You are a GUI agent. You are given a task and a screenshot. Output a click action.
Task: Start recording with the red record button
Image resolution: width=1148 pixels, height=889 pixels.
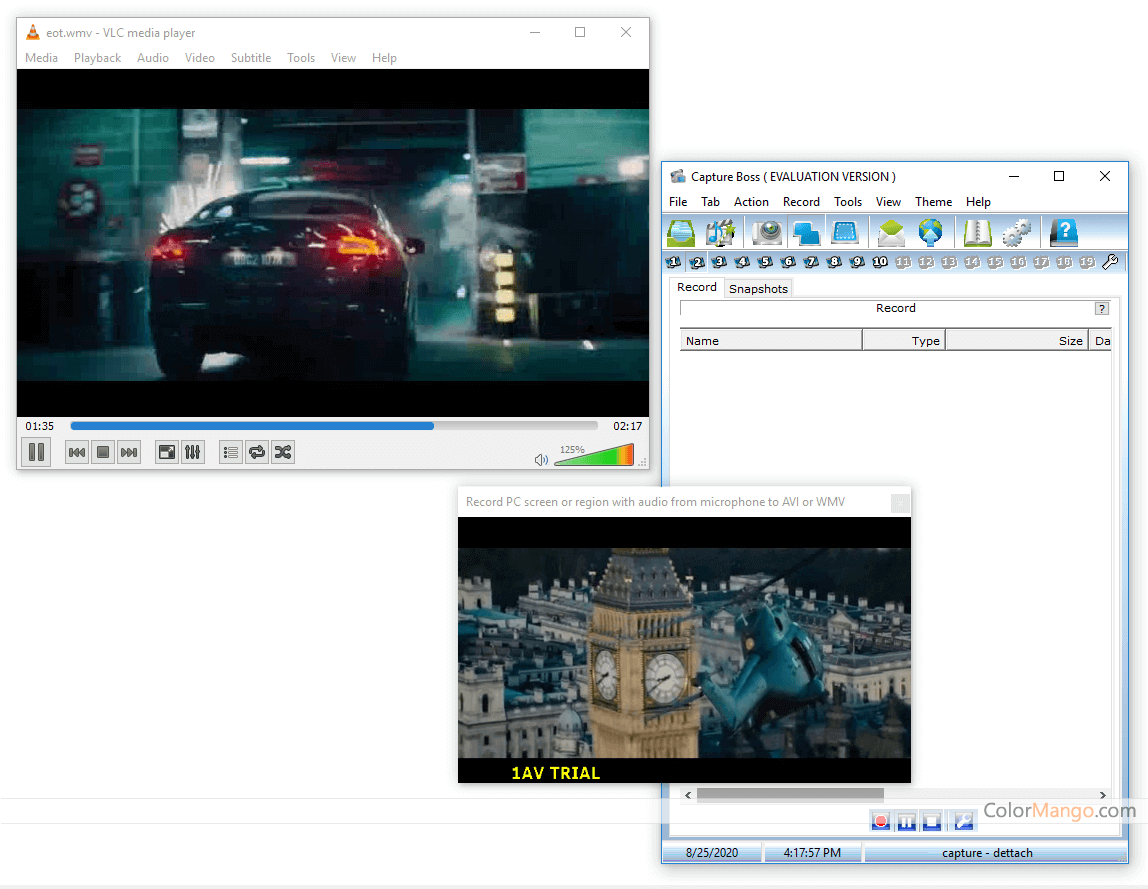pos(880,821)
